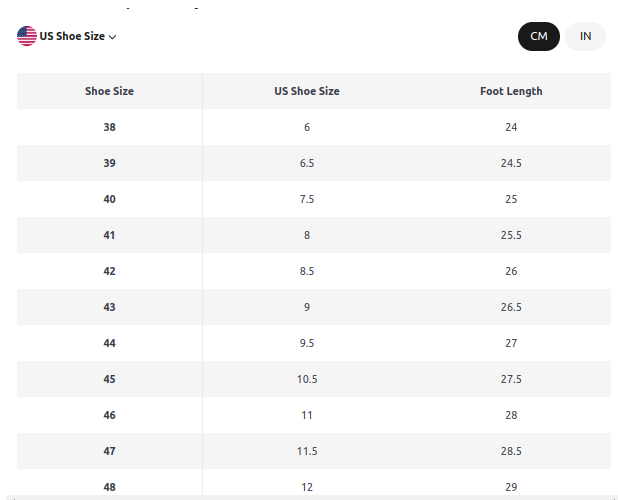The width and height of the screenshot is (618, 500).
Task: Click US size 7.5 cell
Action: (x=307, y=199)
